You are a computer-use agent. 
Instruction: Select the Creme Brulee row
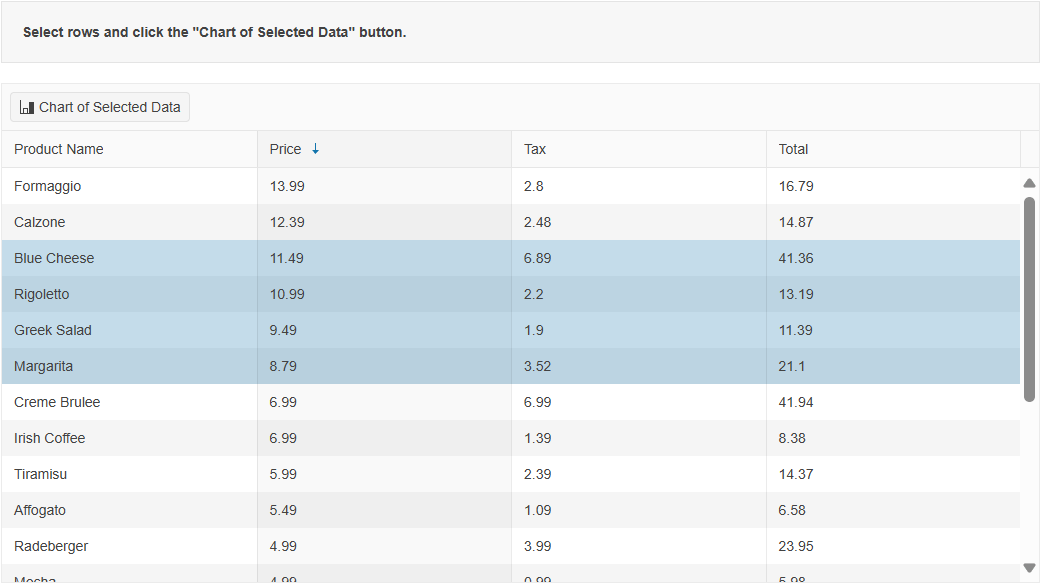(130, 402)
